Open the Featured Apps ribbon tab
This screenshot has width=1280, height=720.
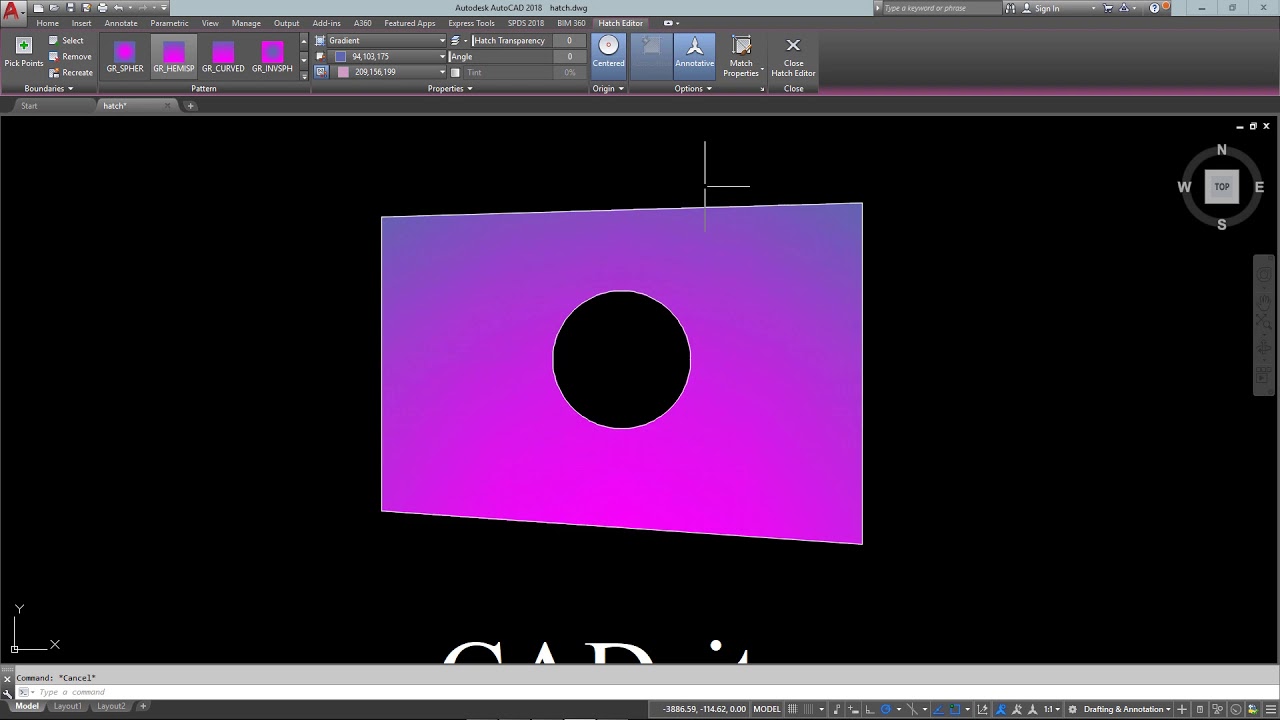409,23
